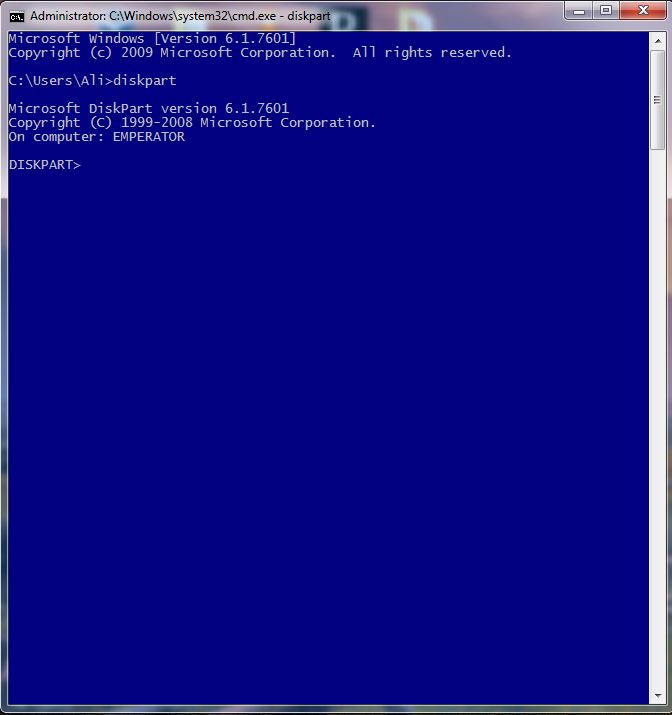Image resolution: width=672 pixels, height=715 pixels.
Task: Click the 'All rights reserved.' text
Action: click(432, 52)
